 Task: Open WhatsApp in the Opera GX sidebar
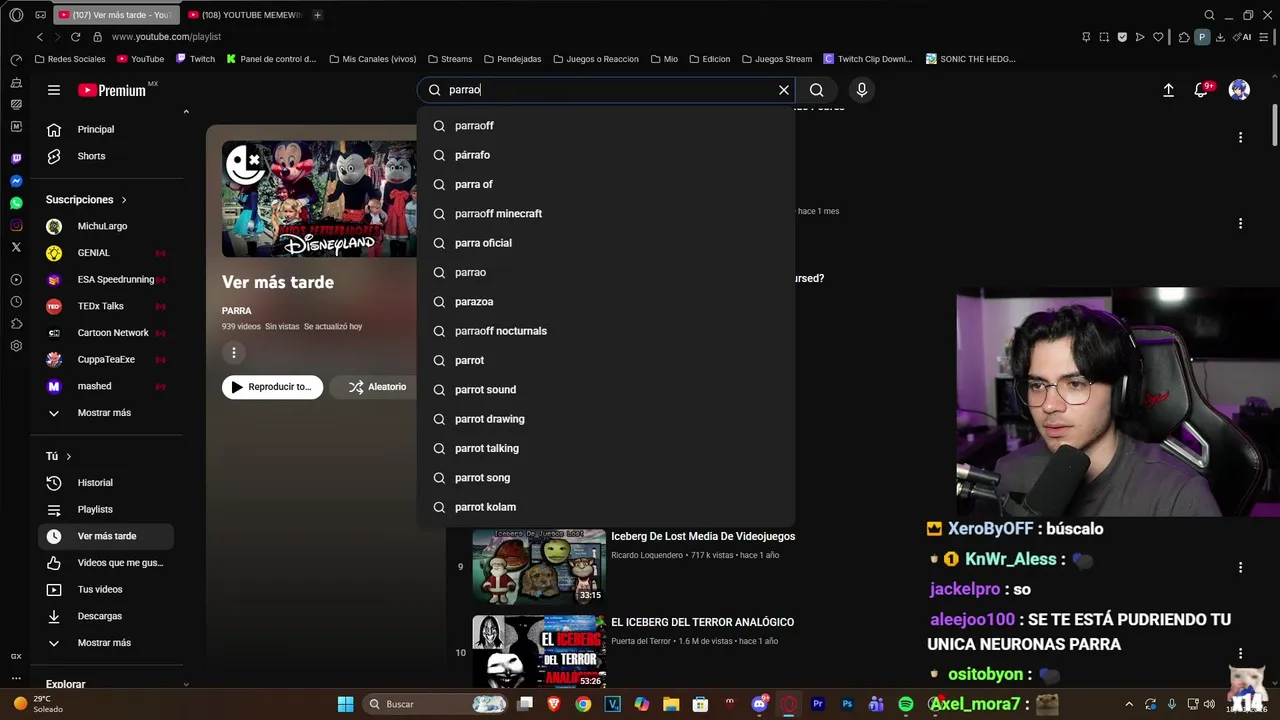pos(16,203)
